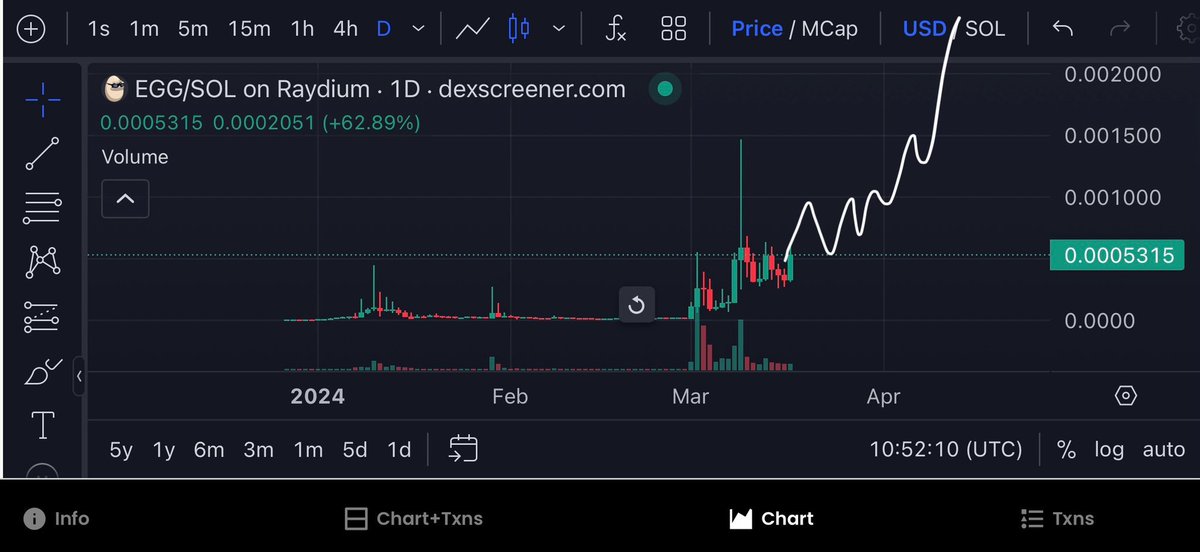Screen dimensions: 1200x552
Task: Click the Mar date axis label
Action: (x=690, y=397)
